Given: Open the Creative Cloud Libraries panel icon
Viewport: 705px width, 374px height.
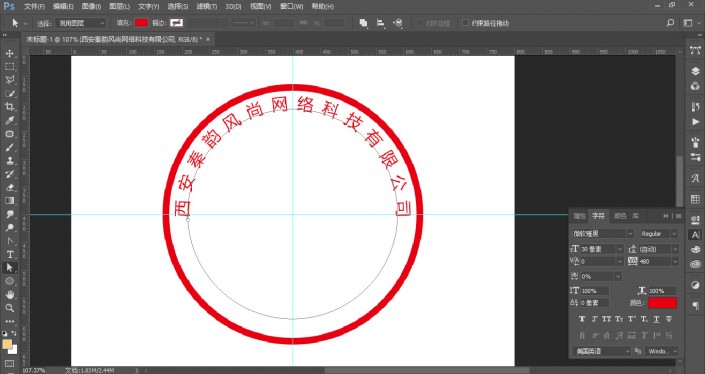Looking at the screenshot, I should point(695,264).
